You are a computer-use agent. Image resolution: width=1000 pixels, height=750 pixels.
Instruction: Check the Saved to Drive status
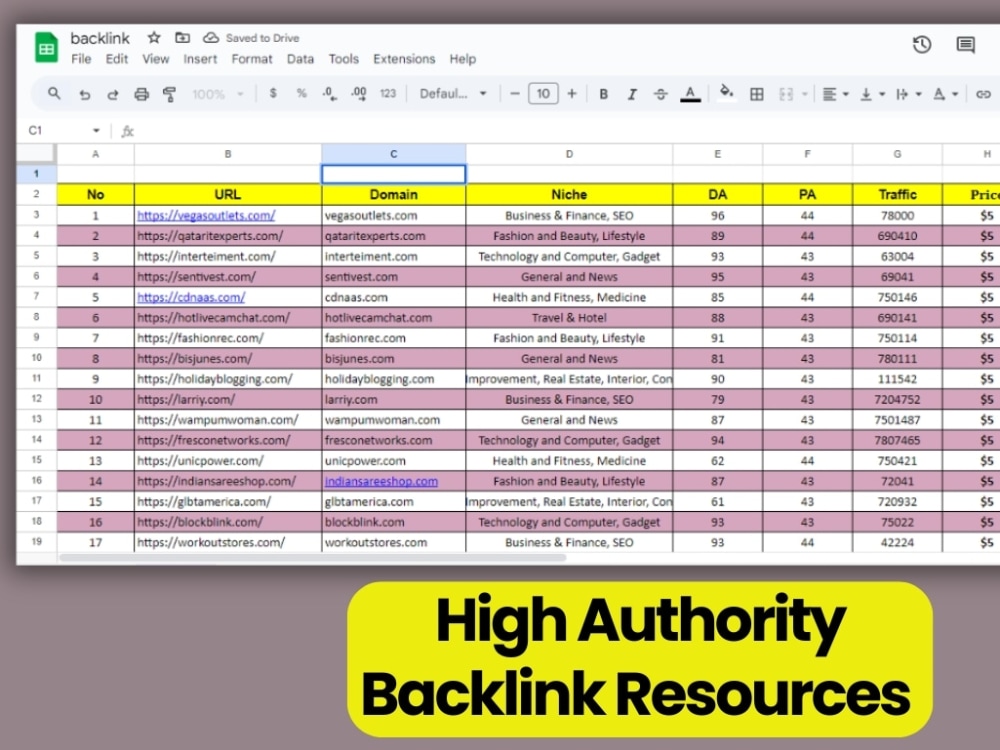[x=251, y=38]
